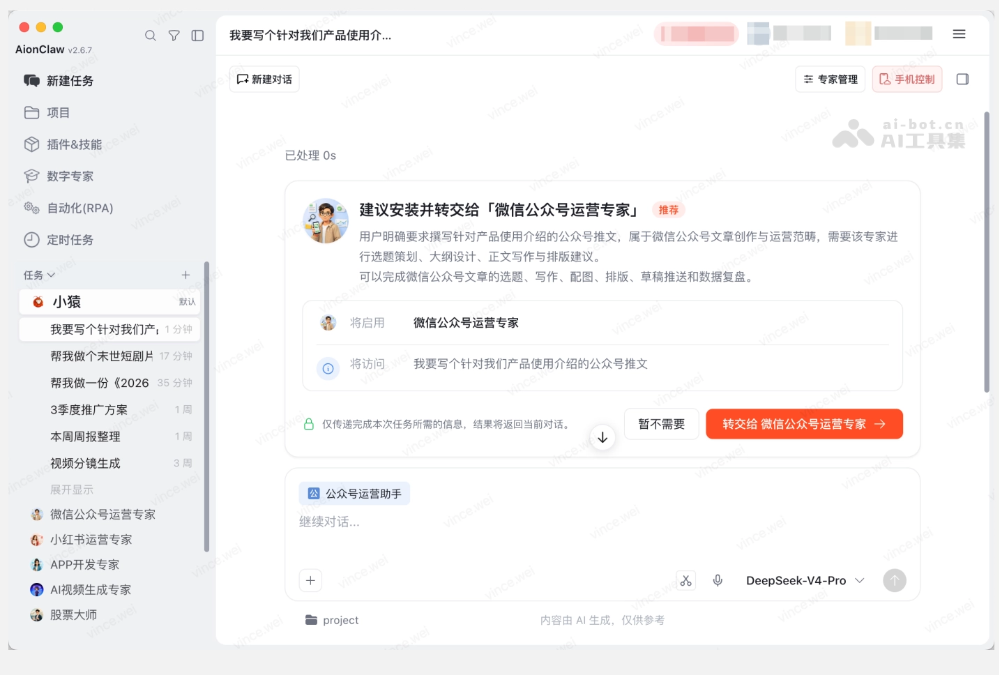Click the info icon beside 将访问
999x675 pixels.
327,368
